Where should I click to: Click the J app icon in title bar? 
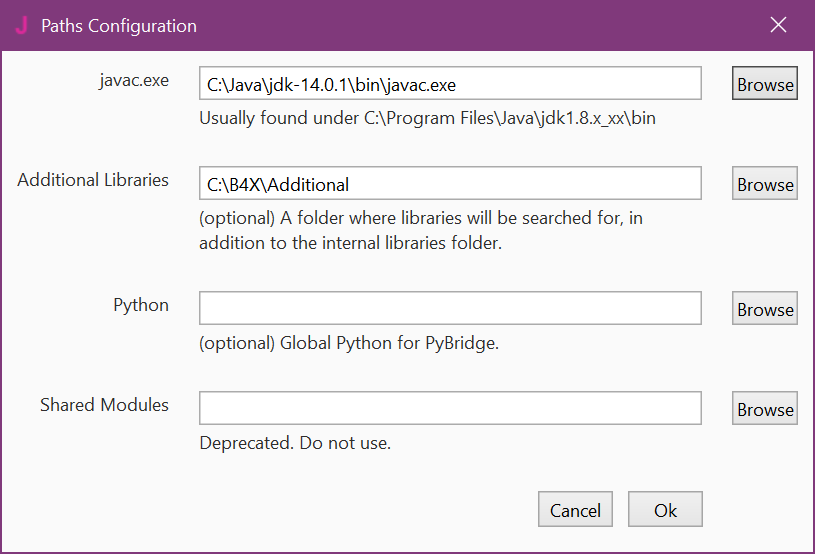pyautogui.click(x=22, y=26)
